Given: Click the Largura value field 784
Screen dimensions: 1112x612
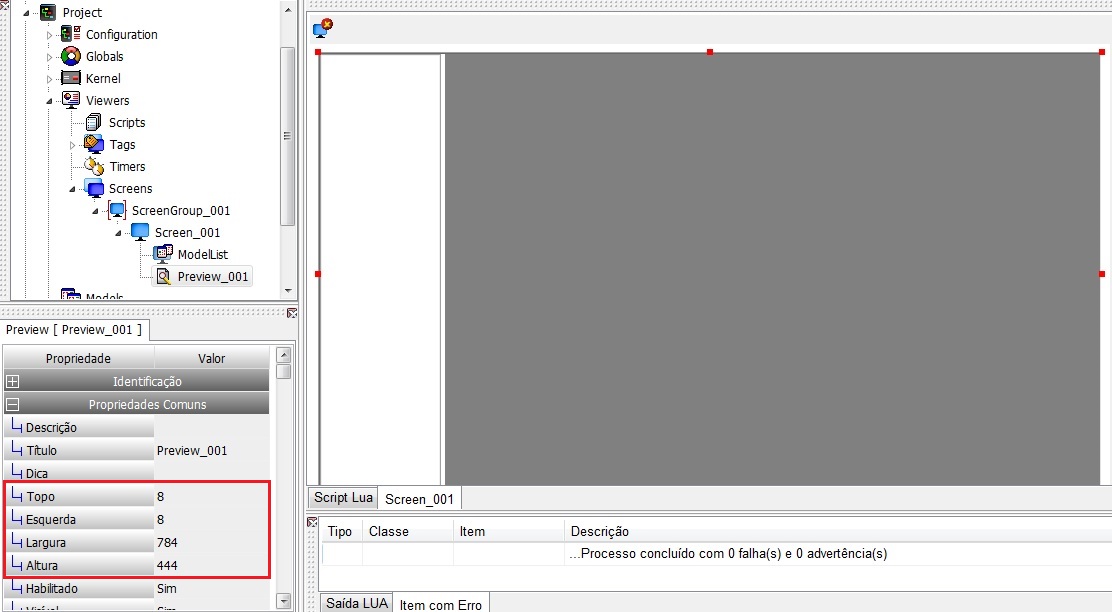Looking at the screenshot, I should (211, 543).
